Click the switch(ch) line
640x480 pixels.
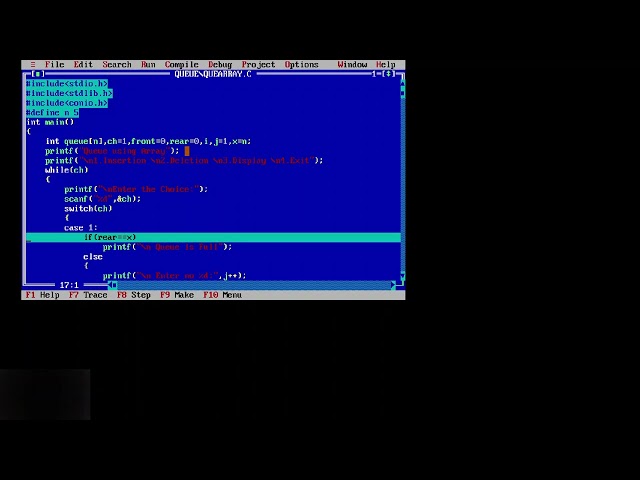pos(88,208)
